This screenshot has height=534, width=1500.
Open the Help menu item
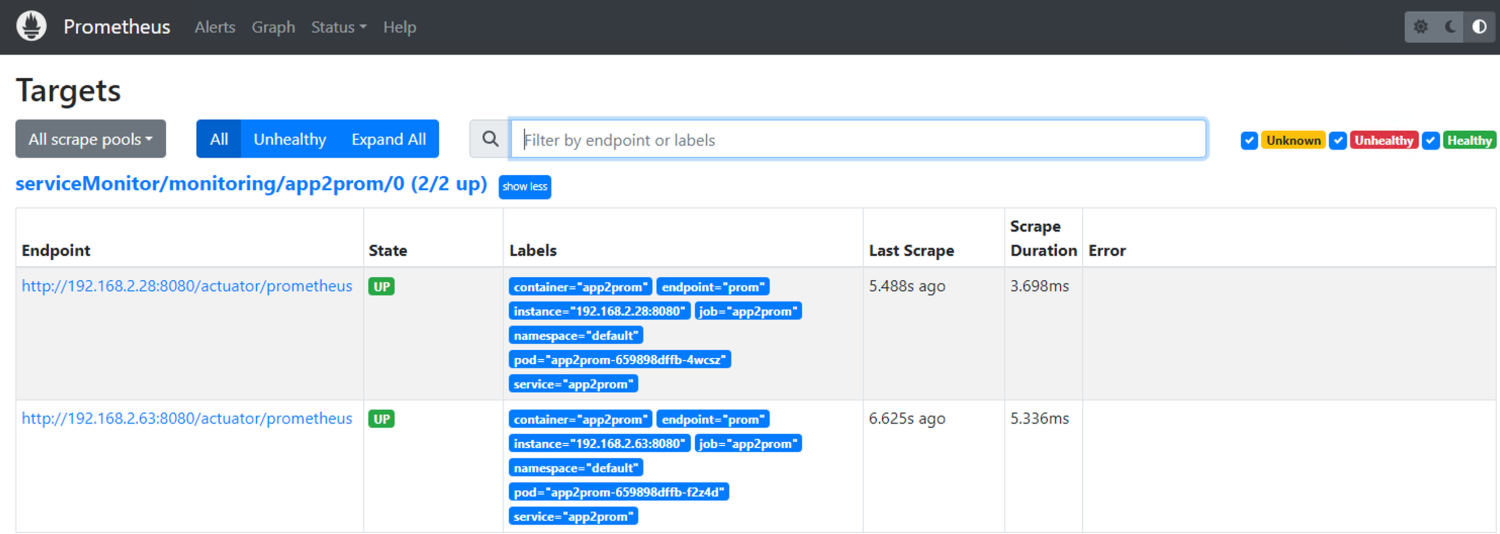pyautogui.click(x=399, y=27)
